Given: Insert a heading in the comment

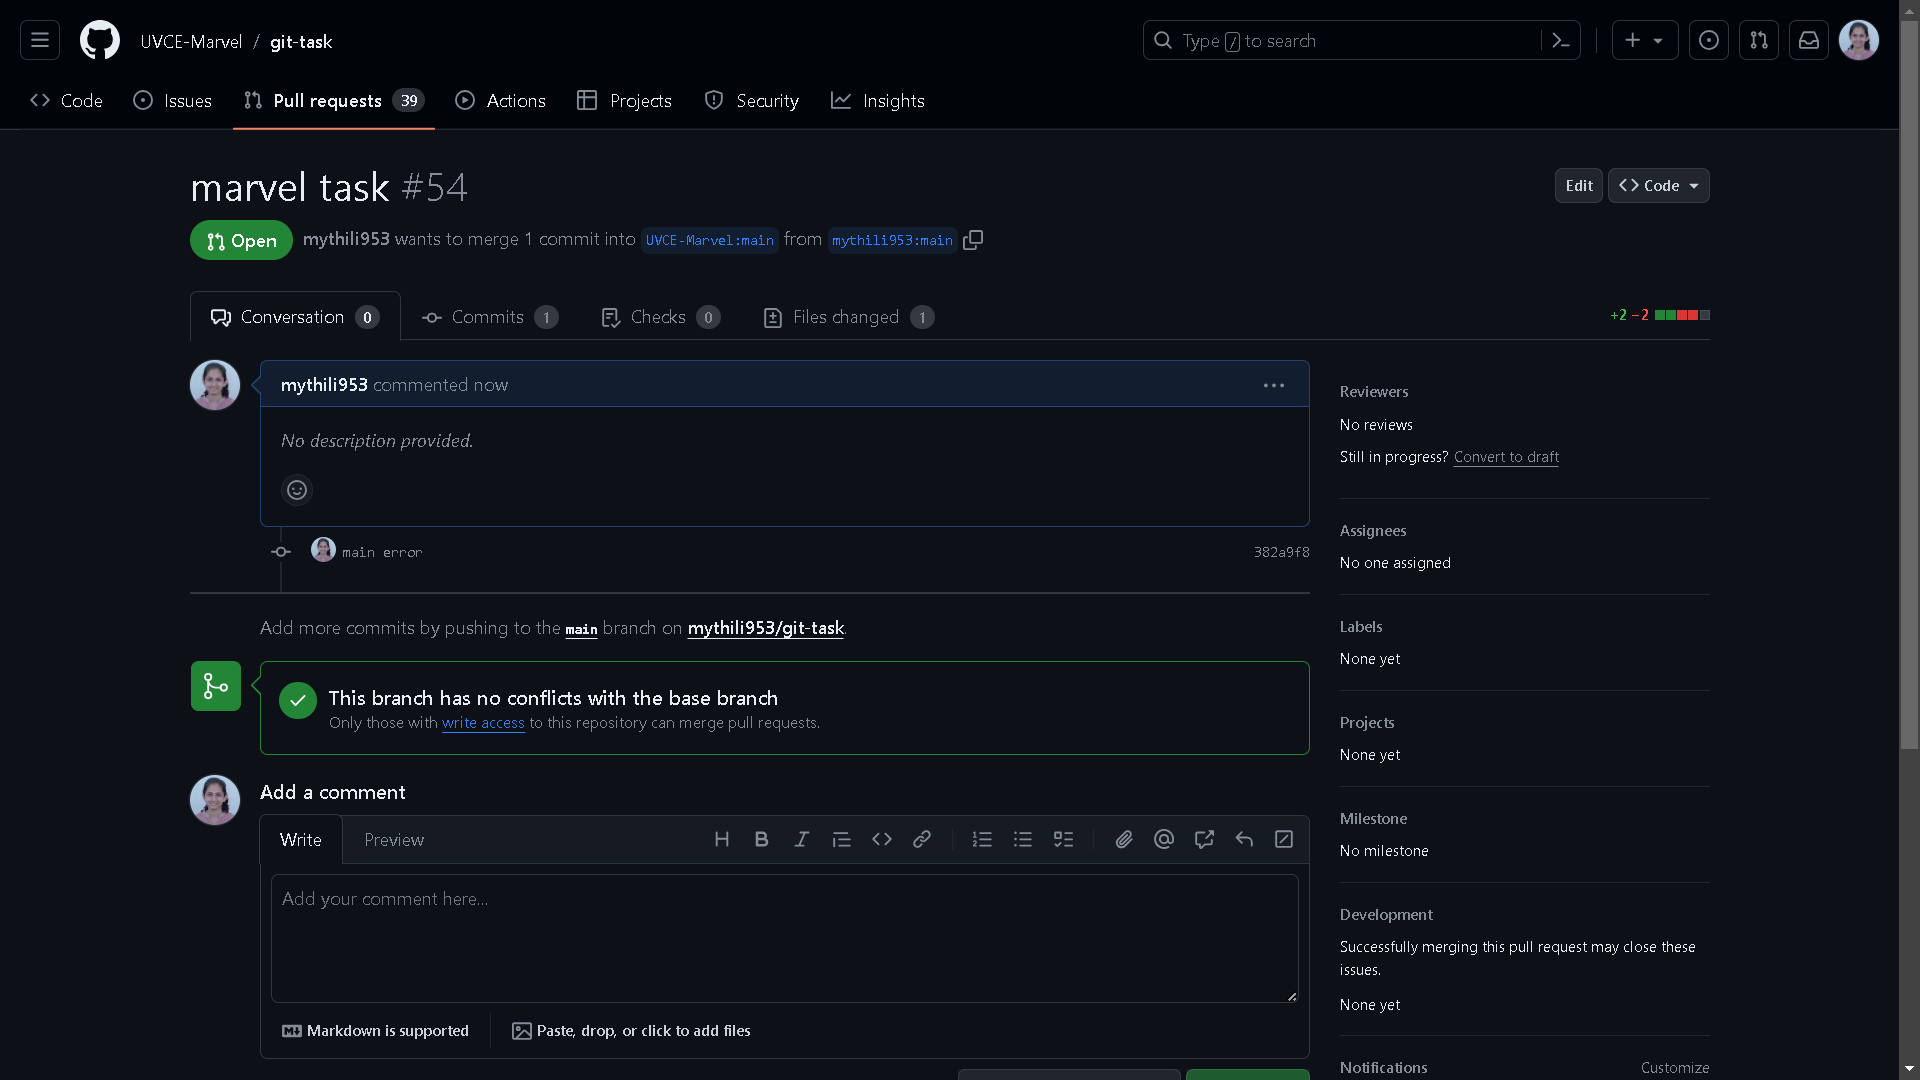Looking at the screenshot, I should pyautogui.click(x=722, y=840).
